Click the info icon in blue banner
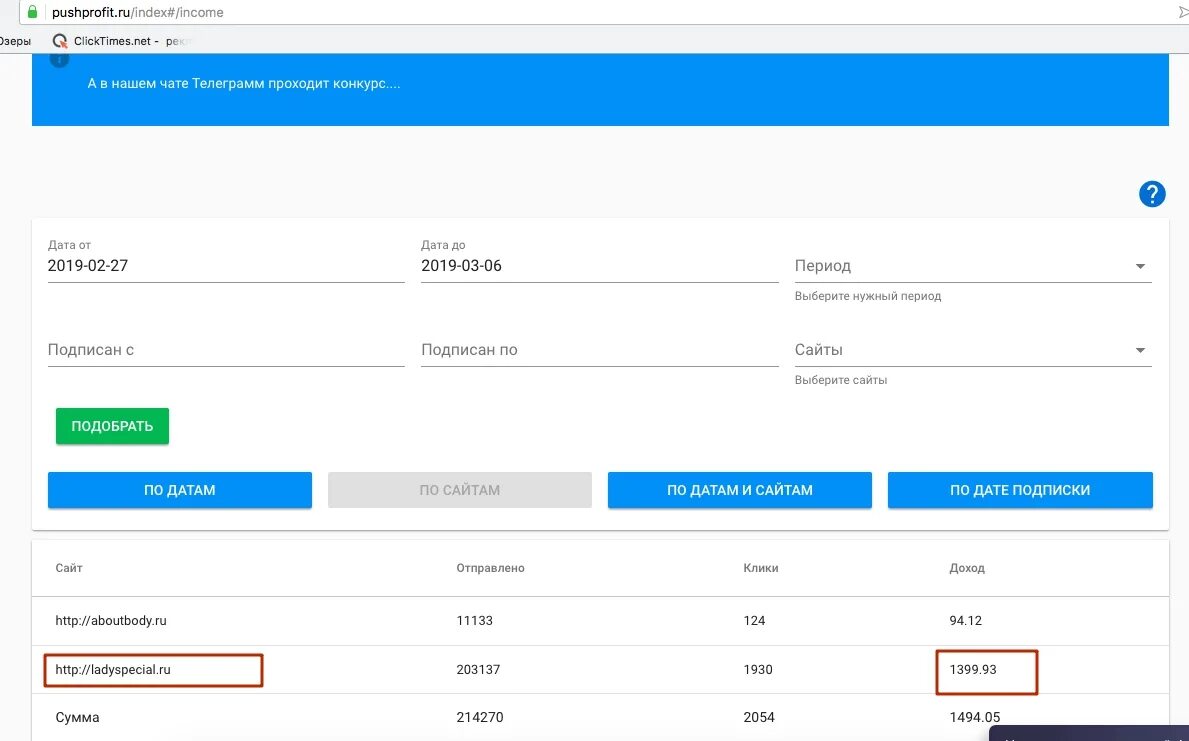Screen dimensions: 1189x741 59,59
